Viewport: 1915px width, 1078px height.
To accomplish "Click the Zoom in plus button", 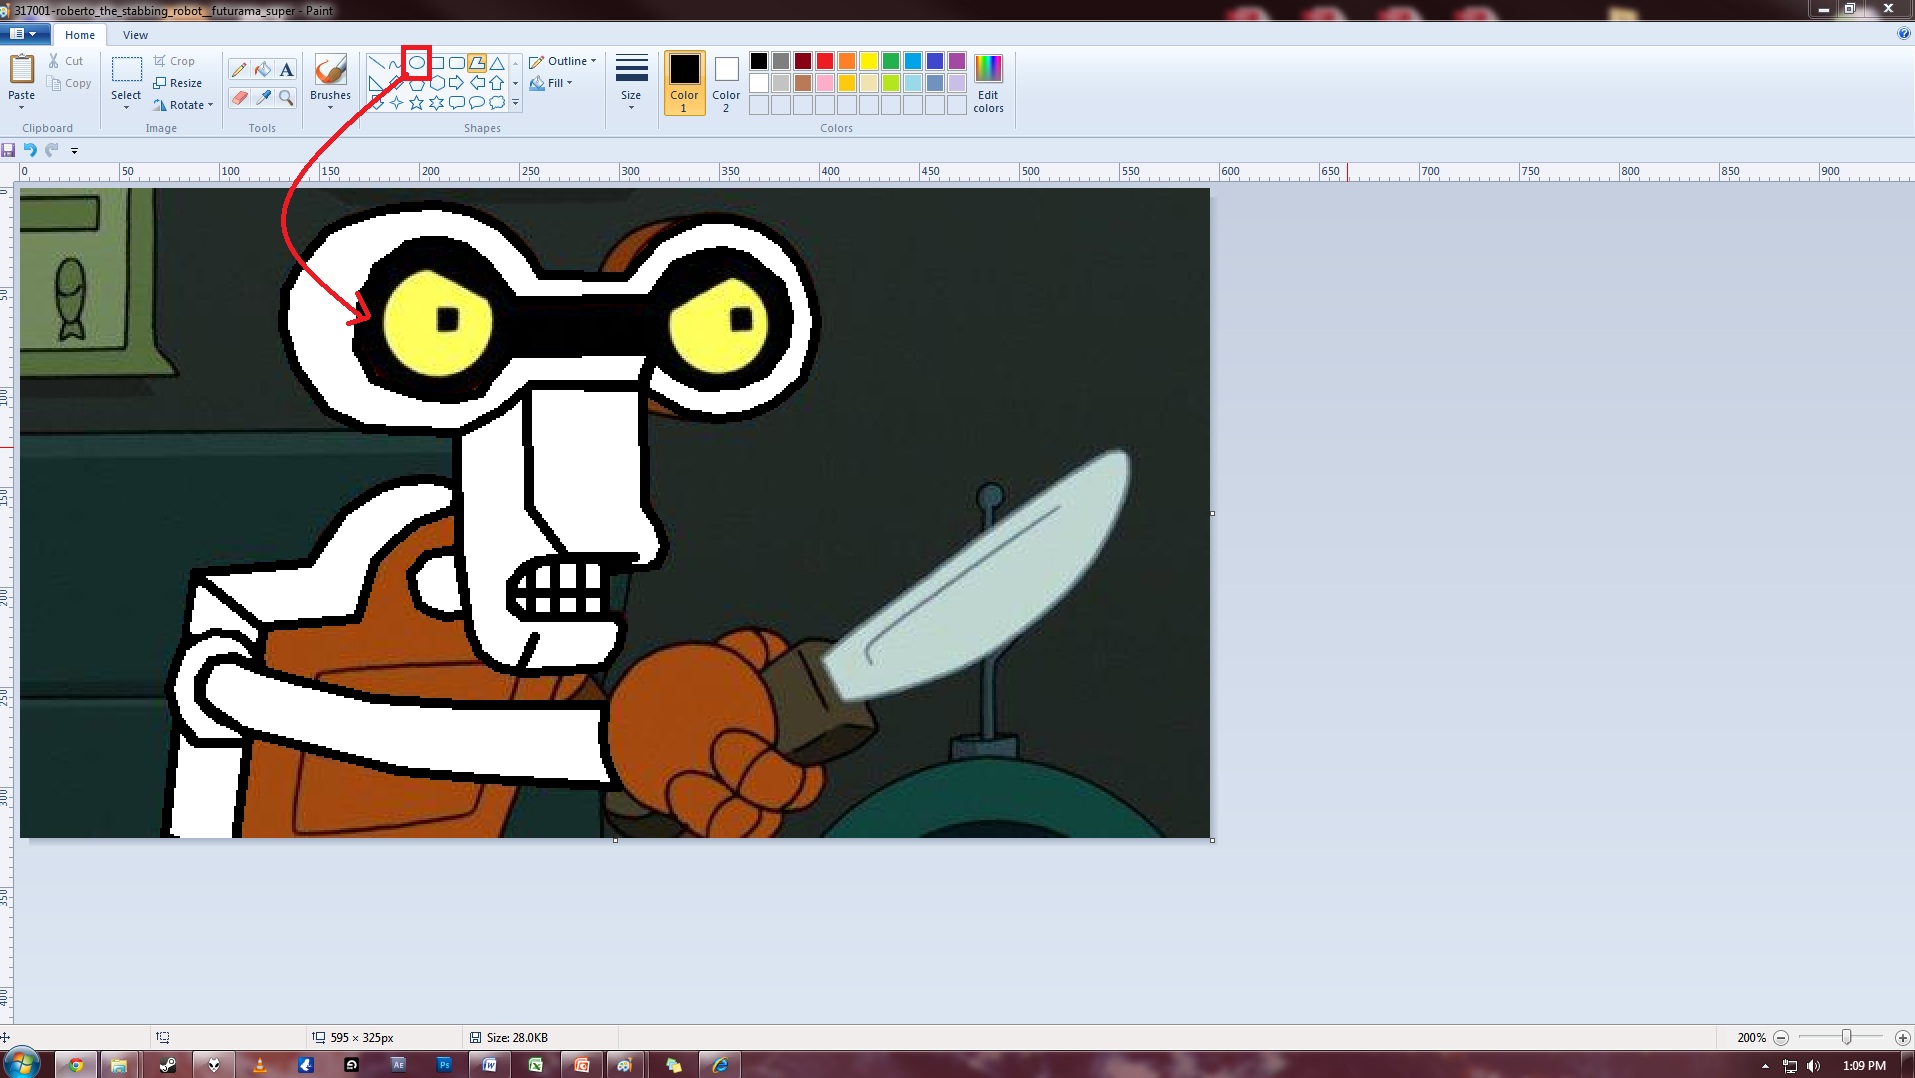I will 1902,1038.
